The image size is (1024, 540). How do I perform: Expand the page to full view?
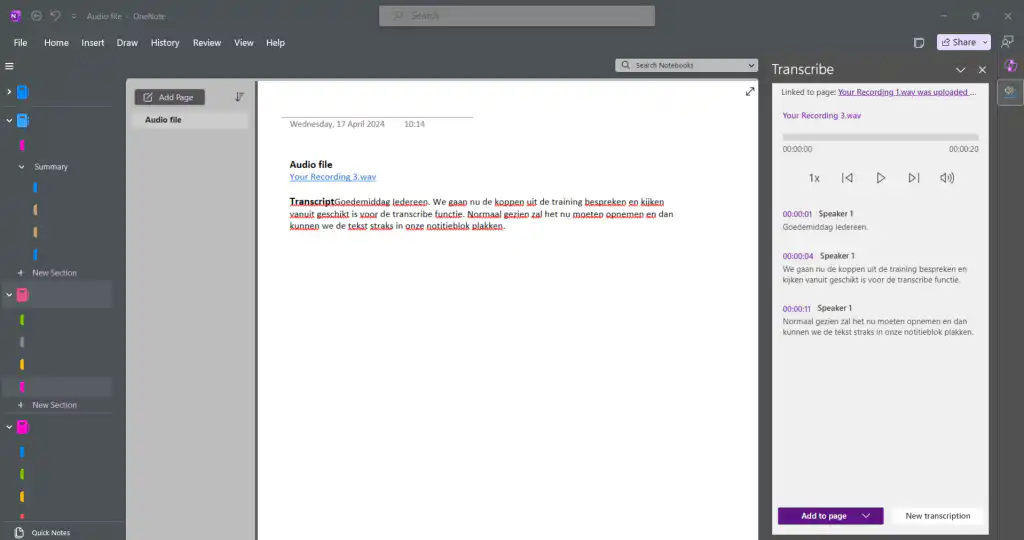point(750,91)
